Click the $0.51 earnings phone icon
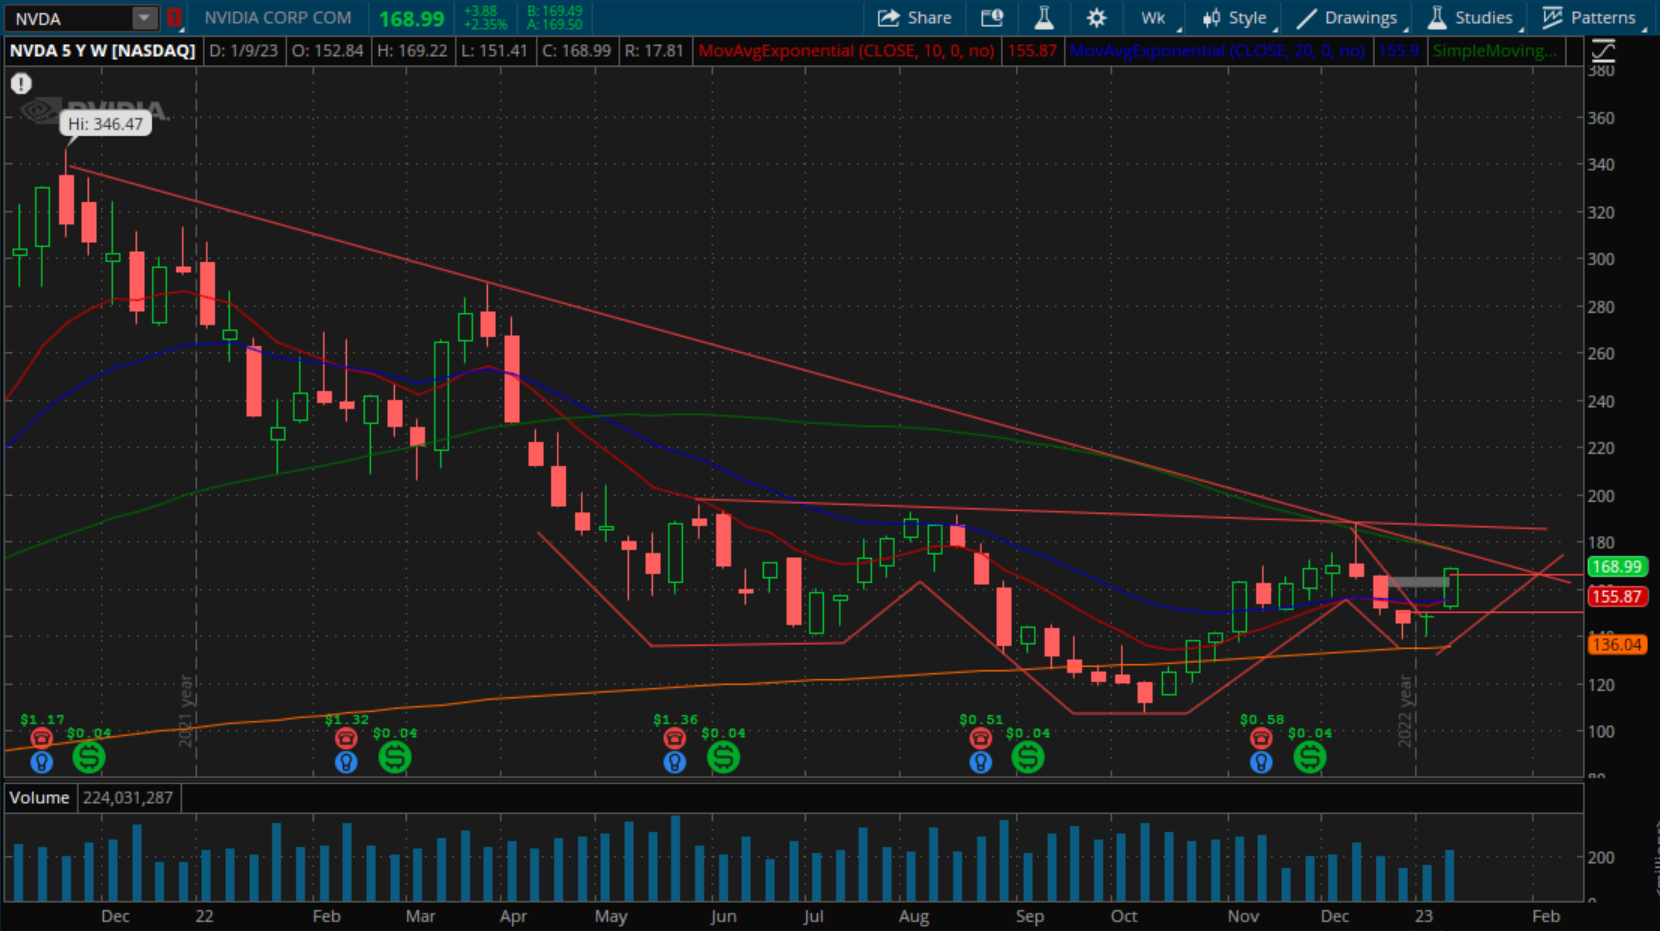The image size is (1660, 931). [981, 738]
